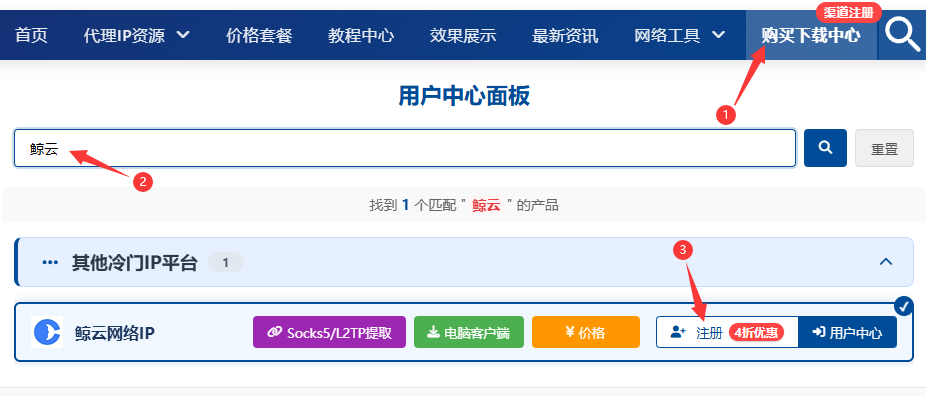Image resolution: width=926 pixels, height=396 pixels.
Task: Expand the 代理IP资源 dropdown menu
Action: click(x=136, y=35)
